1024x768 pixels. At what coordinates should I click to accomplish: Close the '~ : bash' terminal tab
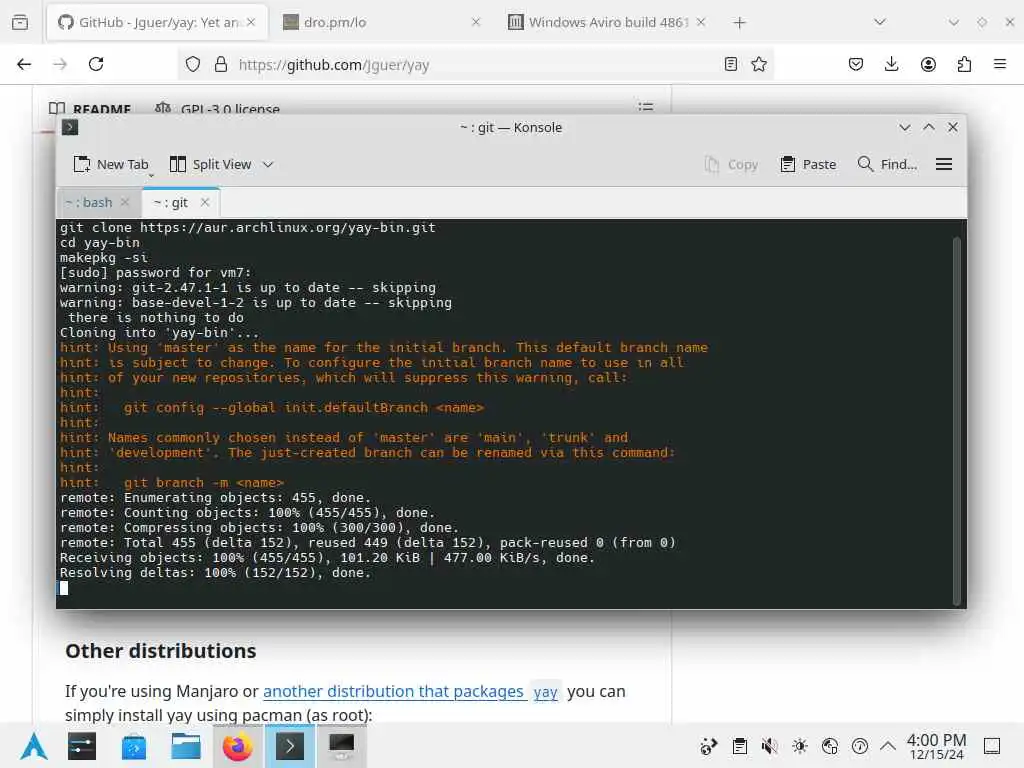(125, 202)
